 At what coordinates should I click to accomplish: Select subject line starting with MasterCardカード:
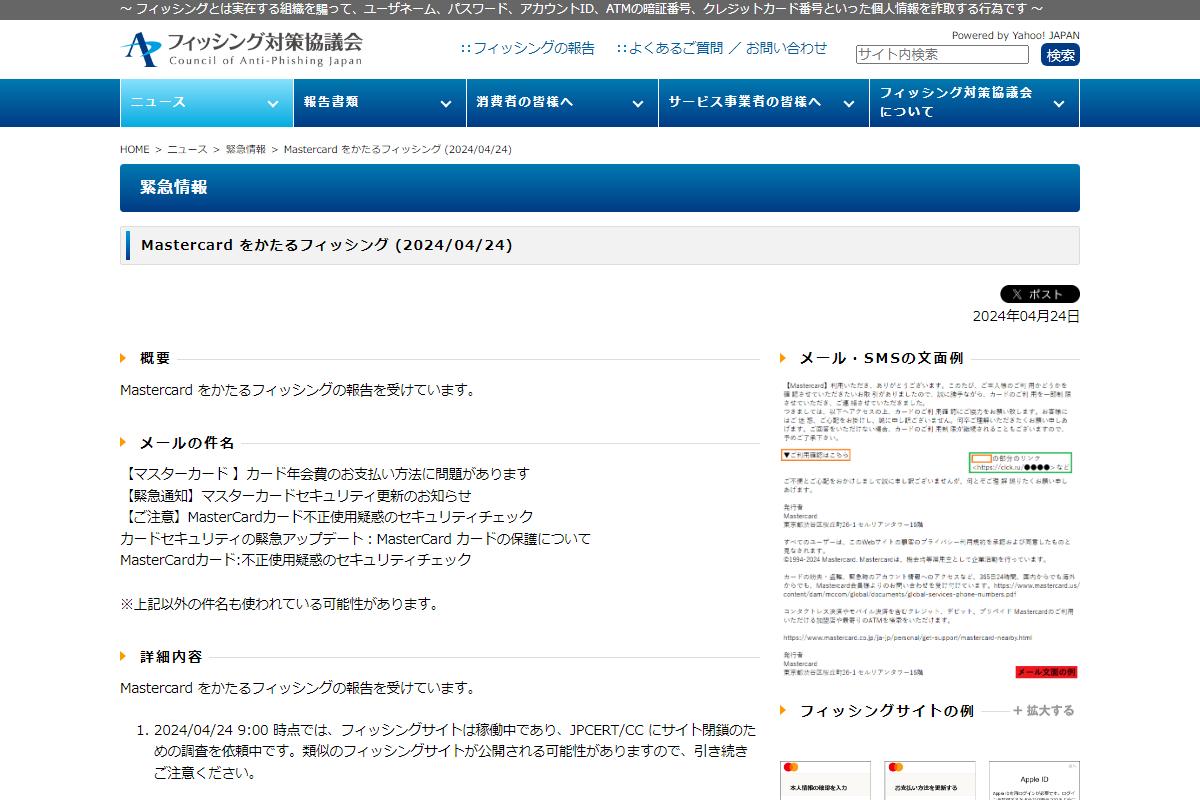pos(296,560)
